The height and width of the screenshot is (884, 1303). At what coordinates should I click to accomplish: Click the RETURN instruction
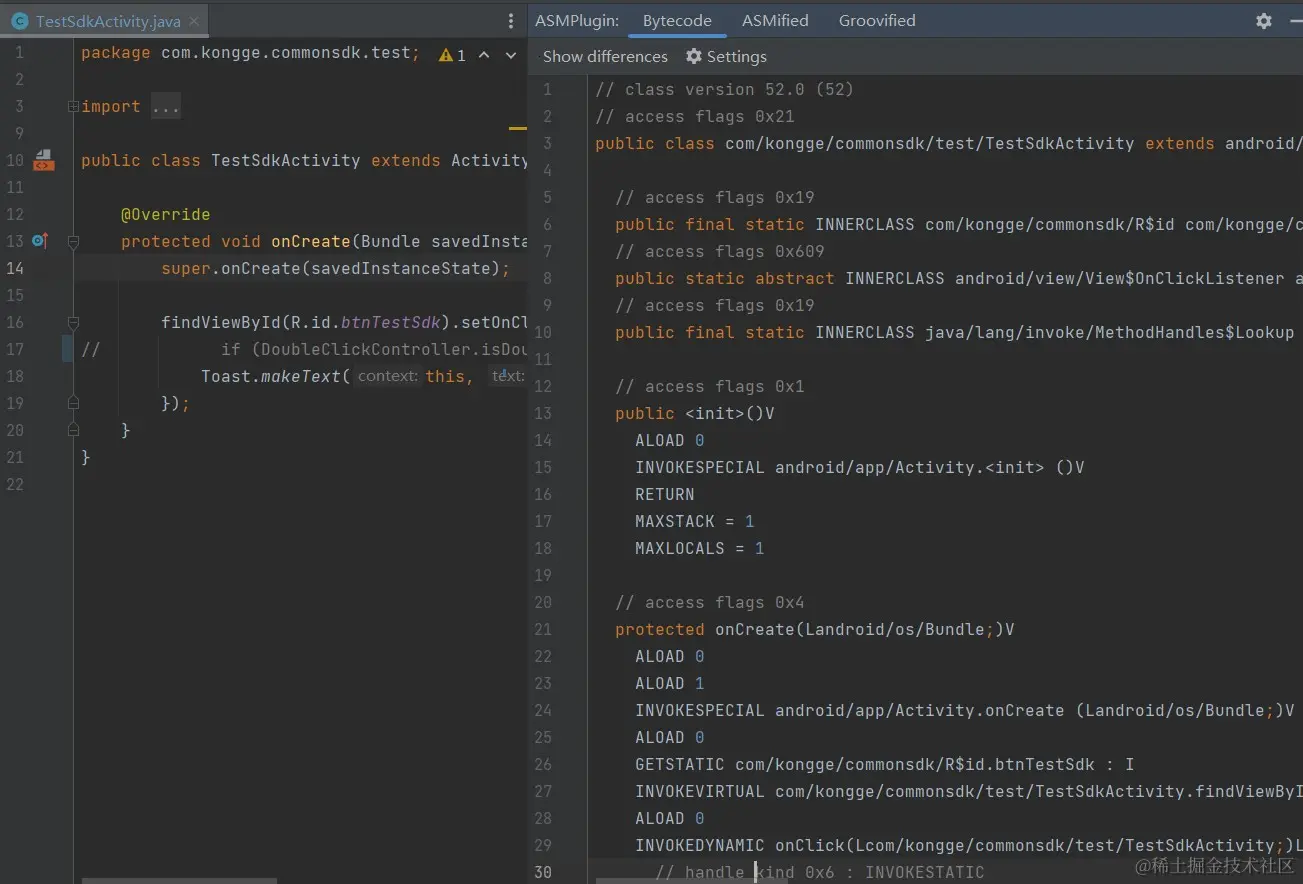[665, 494]
